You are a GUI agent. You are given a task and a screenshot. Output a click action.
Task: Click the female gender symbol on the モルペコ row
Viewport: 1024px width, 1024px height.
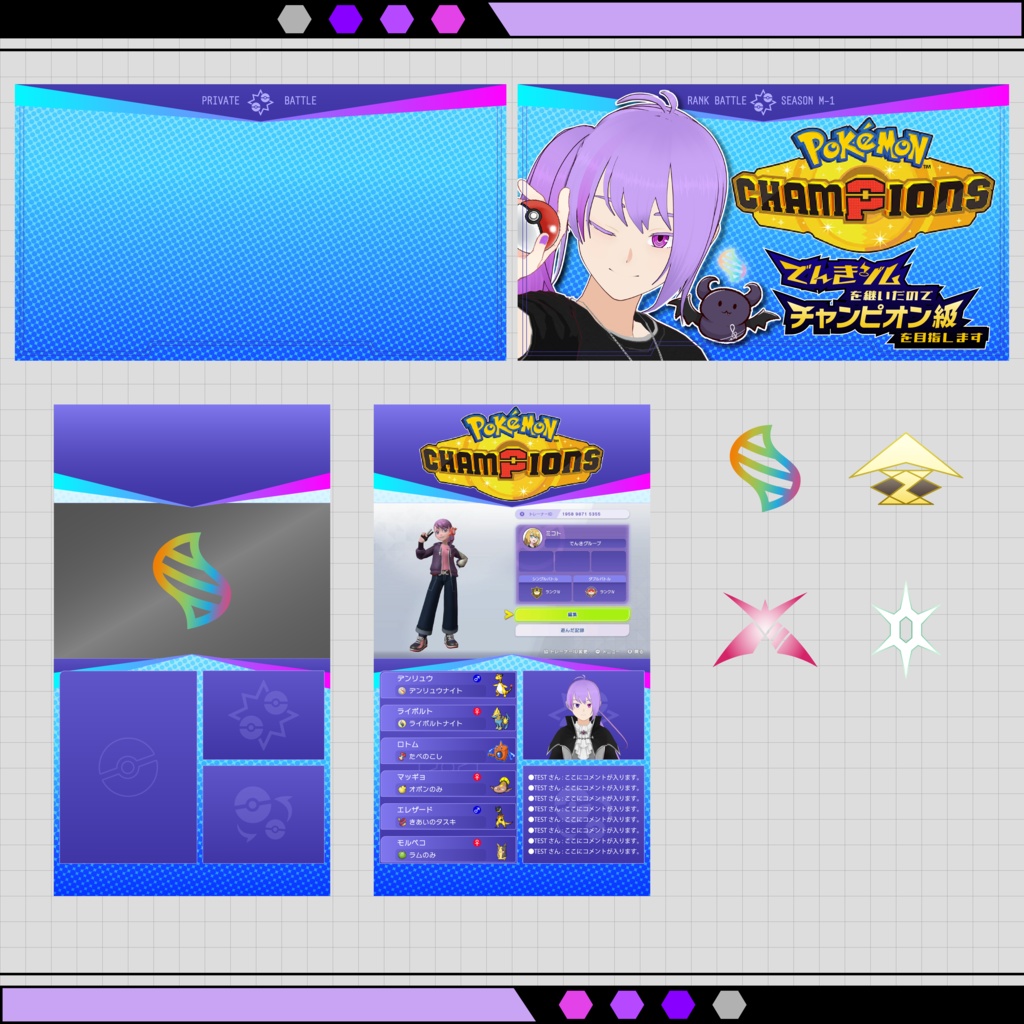coord(477,843)
